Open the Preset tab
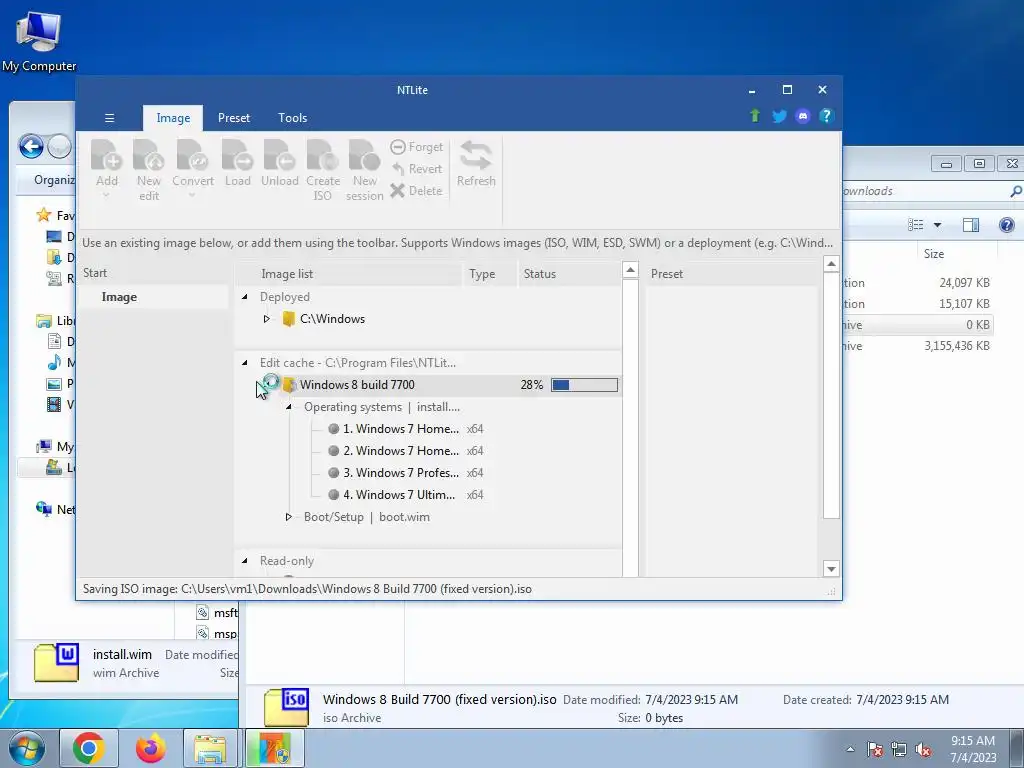Viewport: 1024px width, 768px height. pos(234,118)
